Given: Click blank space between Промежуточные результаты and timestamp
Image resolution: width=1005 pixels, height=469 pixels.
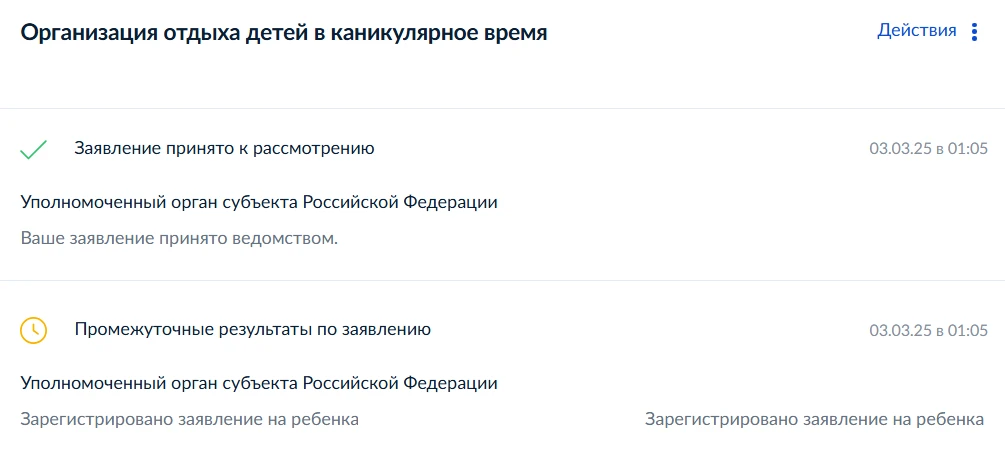Looking at the screenshot, I should [x=650, y=330].
